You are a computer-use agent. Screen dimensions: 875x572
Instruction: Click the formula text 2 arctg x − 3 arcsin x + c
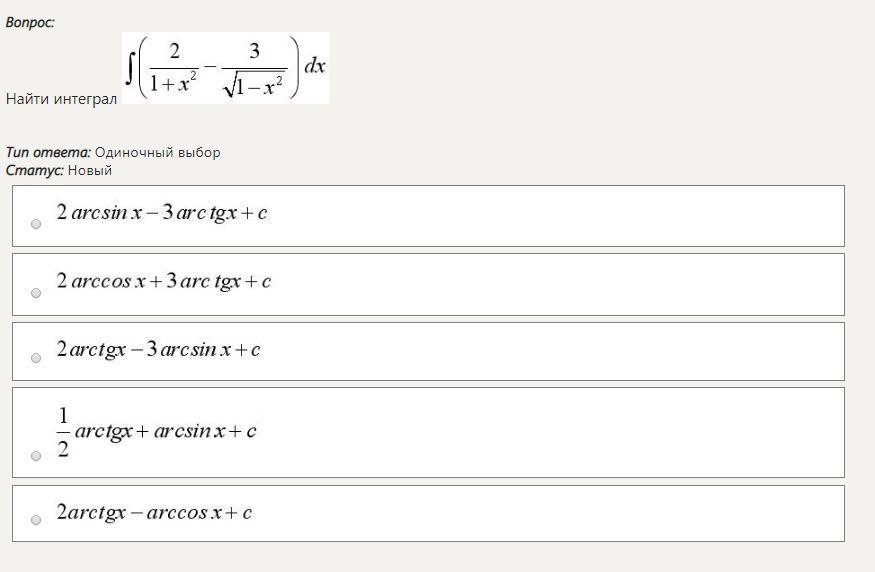point(159,349)
